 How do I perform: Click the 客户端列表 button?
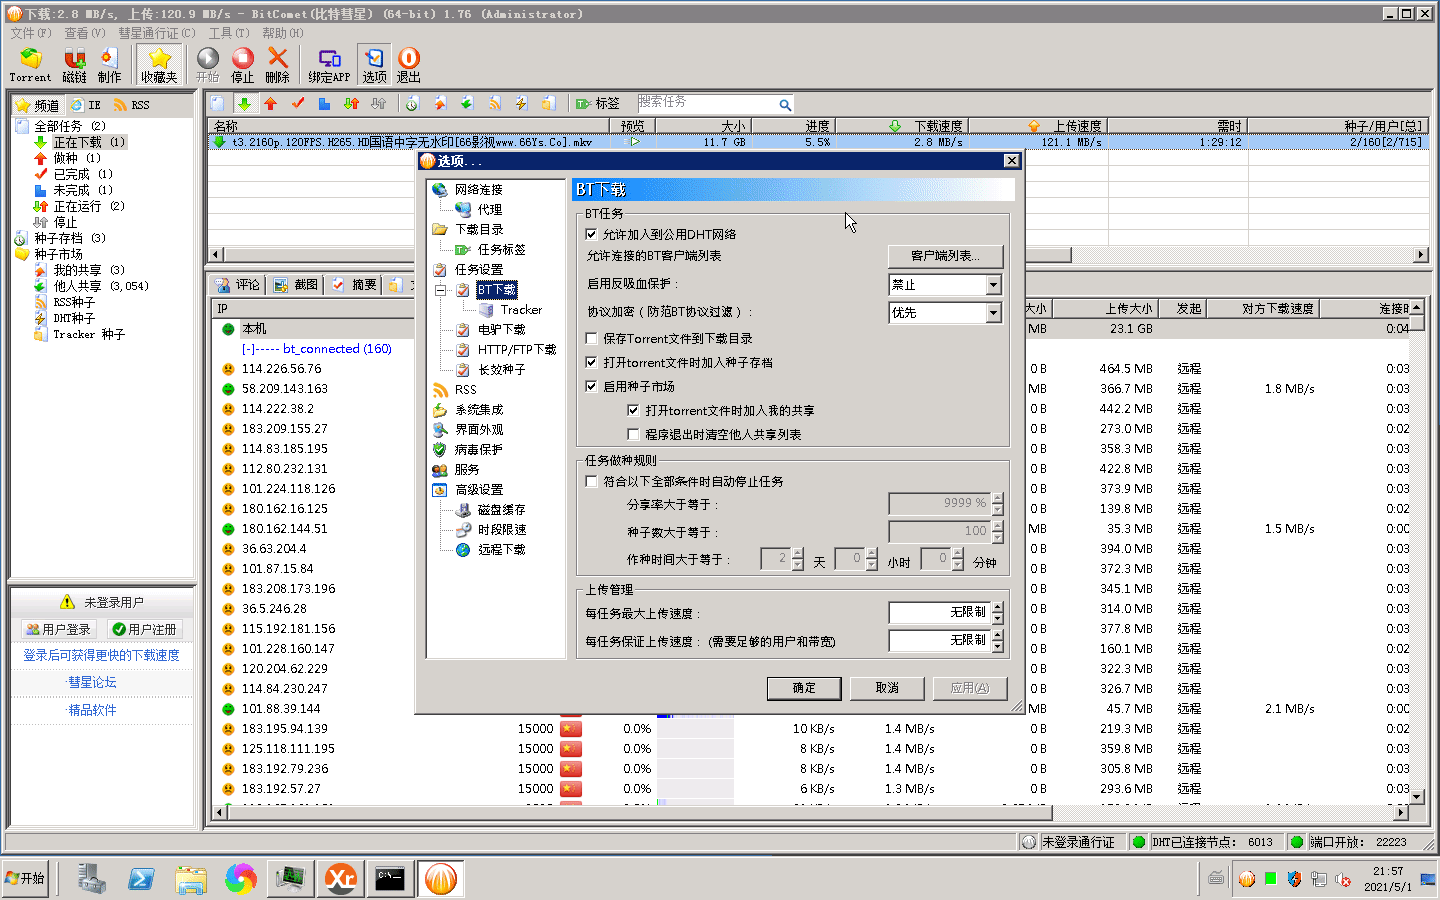[x=945, y=256]
